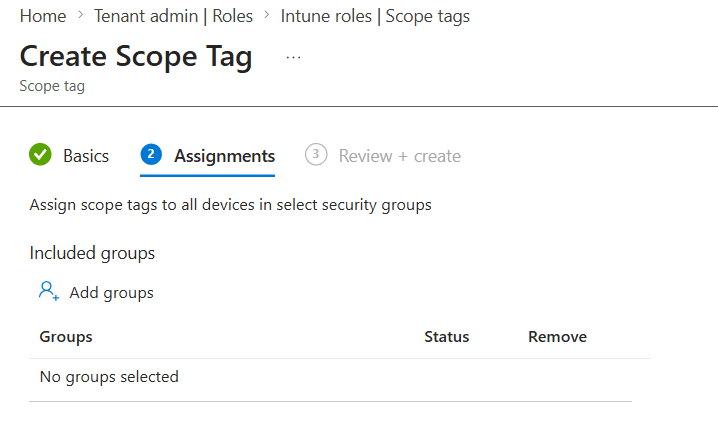The image size is (718, 427).
Task: Click chevron after Home breadcrumb
Action: pos(81,15)
